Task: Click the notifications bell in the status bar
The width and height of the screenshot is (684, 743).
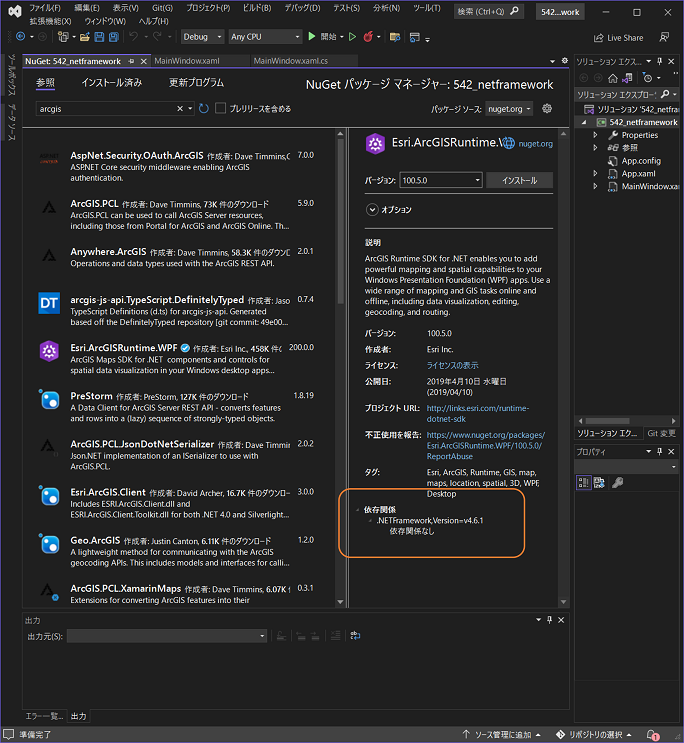Action: tap(653, 734)
